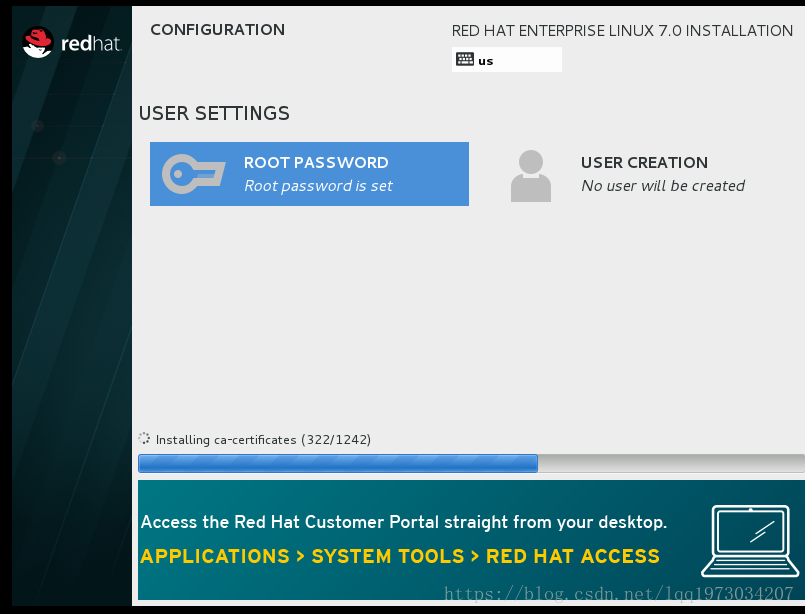Click the key icon for root password
The image size is (805, 614).
(194, 174)
